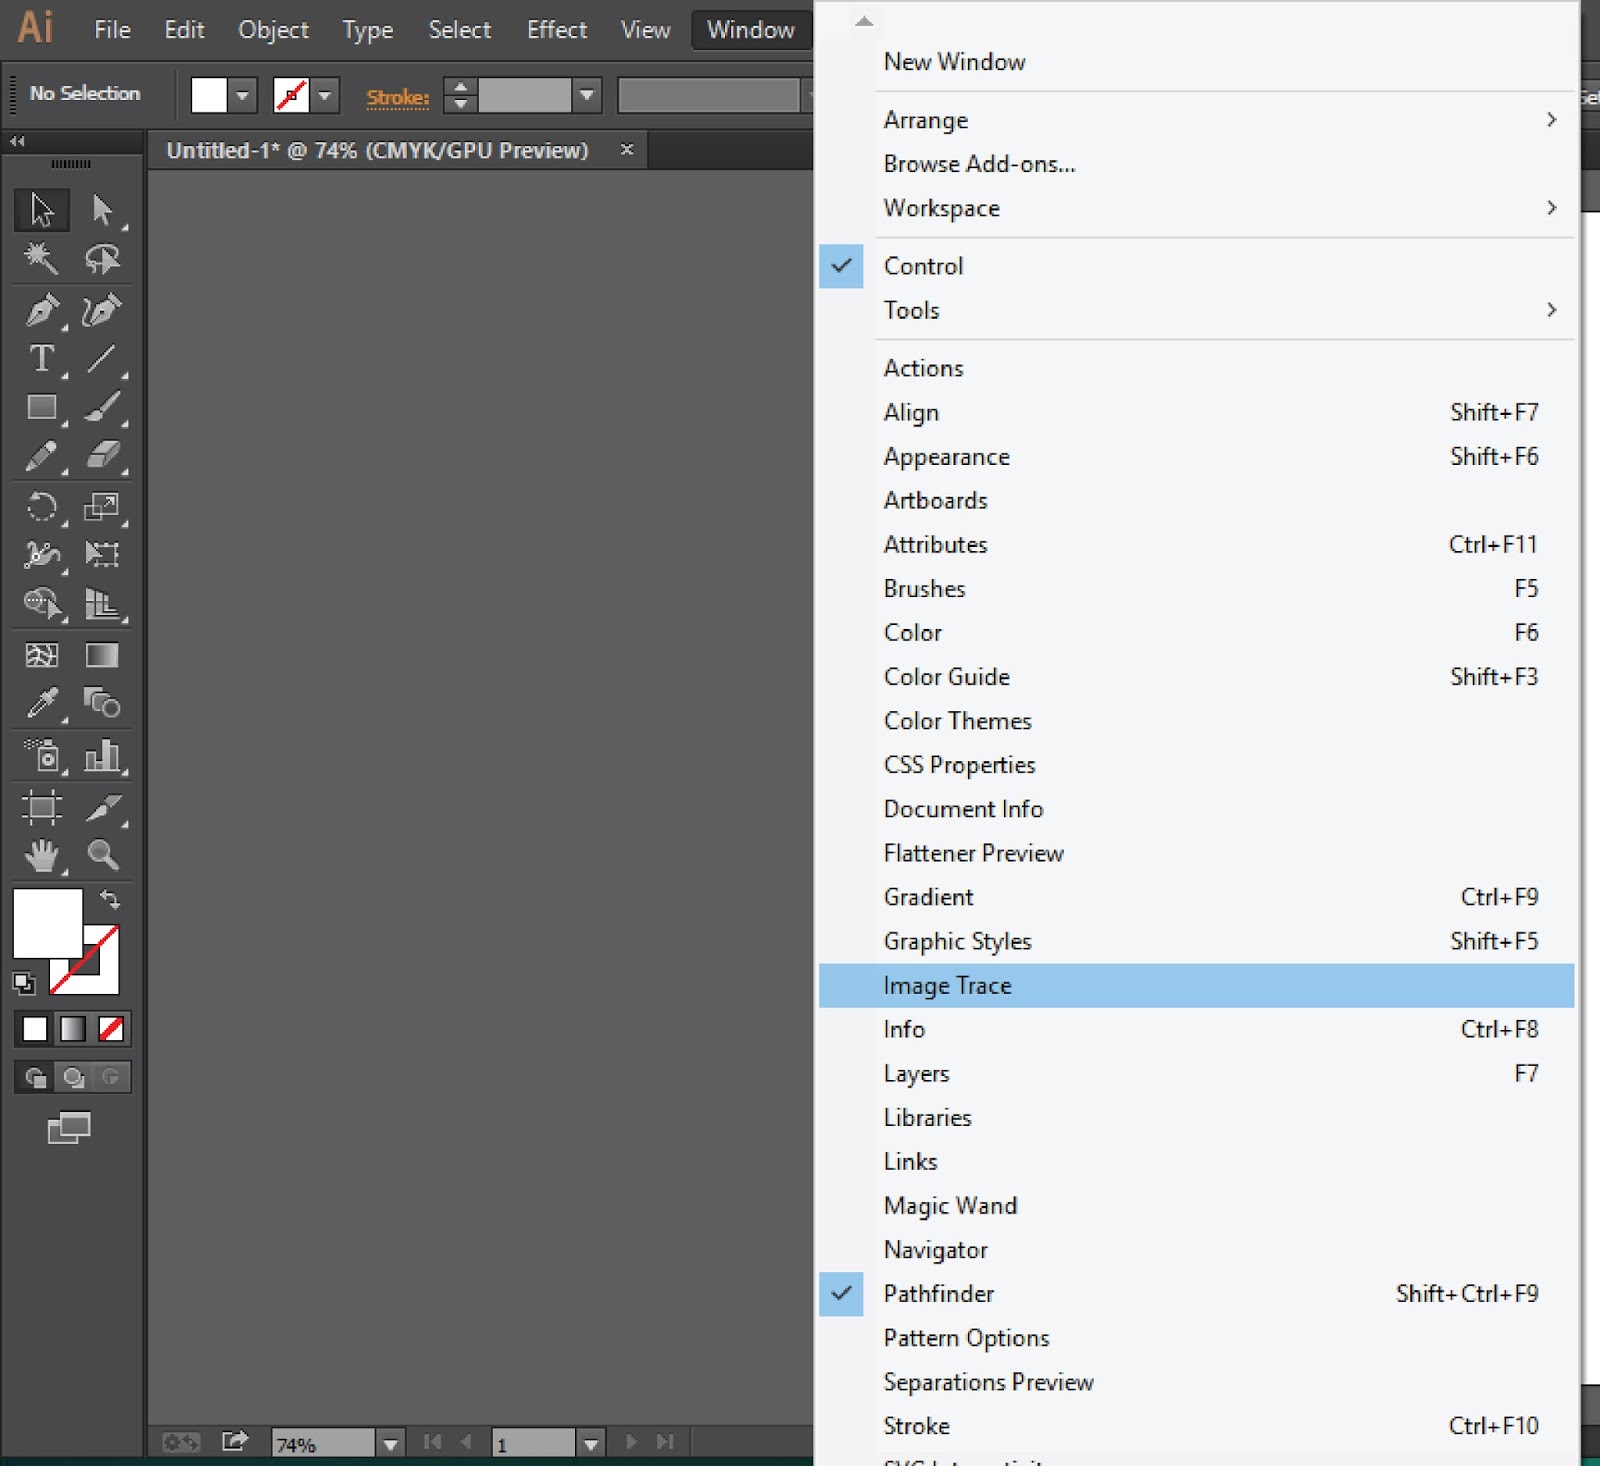Select the Rectangle tool

(x=41, y=407)
